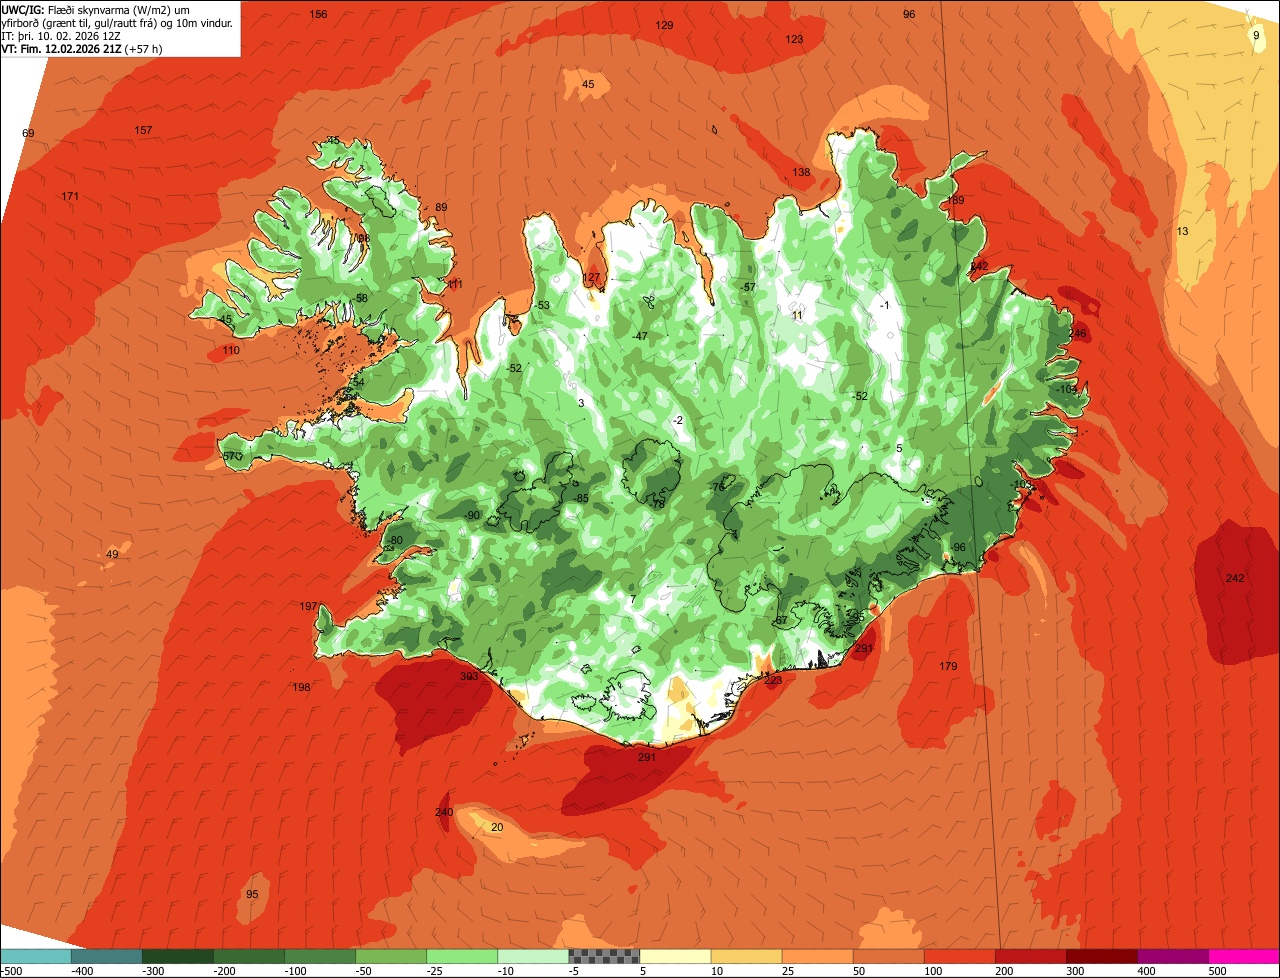Click the map value '129'
The width and height of the screenshot is (1280, 978).
pyautogui.click(x=664, y=25)
